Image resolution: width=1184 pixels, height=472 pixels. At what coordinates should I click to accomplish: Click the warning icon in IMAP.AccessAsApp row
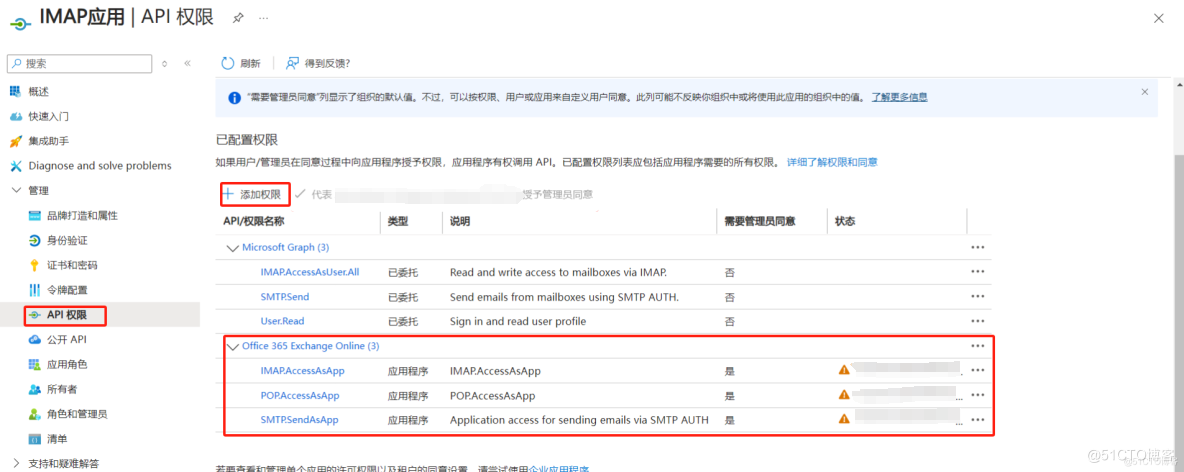[843, 369]
